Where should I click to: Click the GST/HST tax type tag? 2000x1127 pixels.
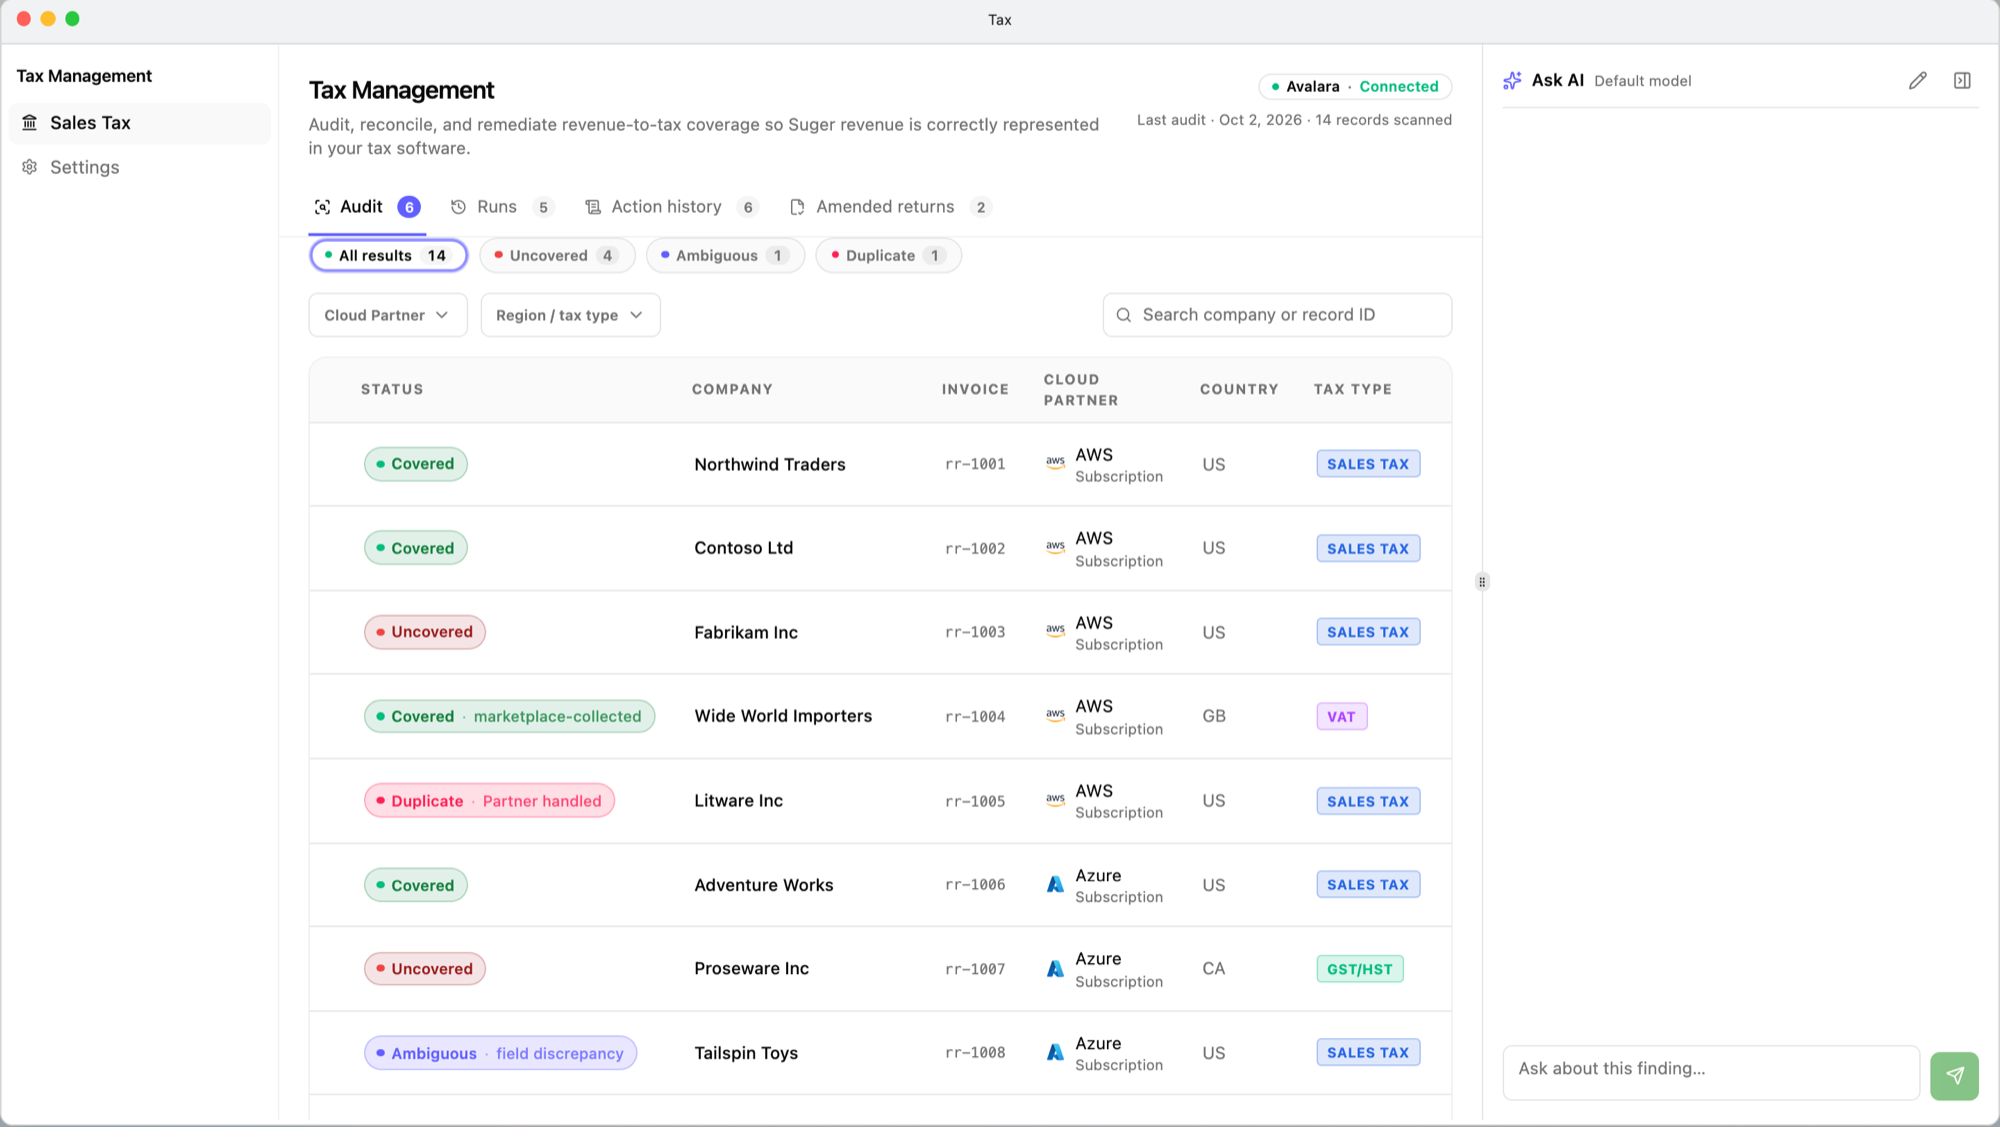(1360, 969)
